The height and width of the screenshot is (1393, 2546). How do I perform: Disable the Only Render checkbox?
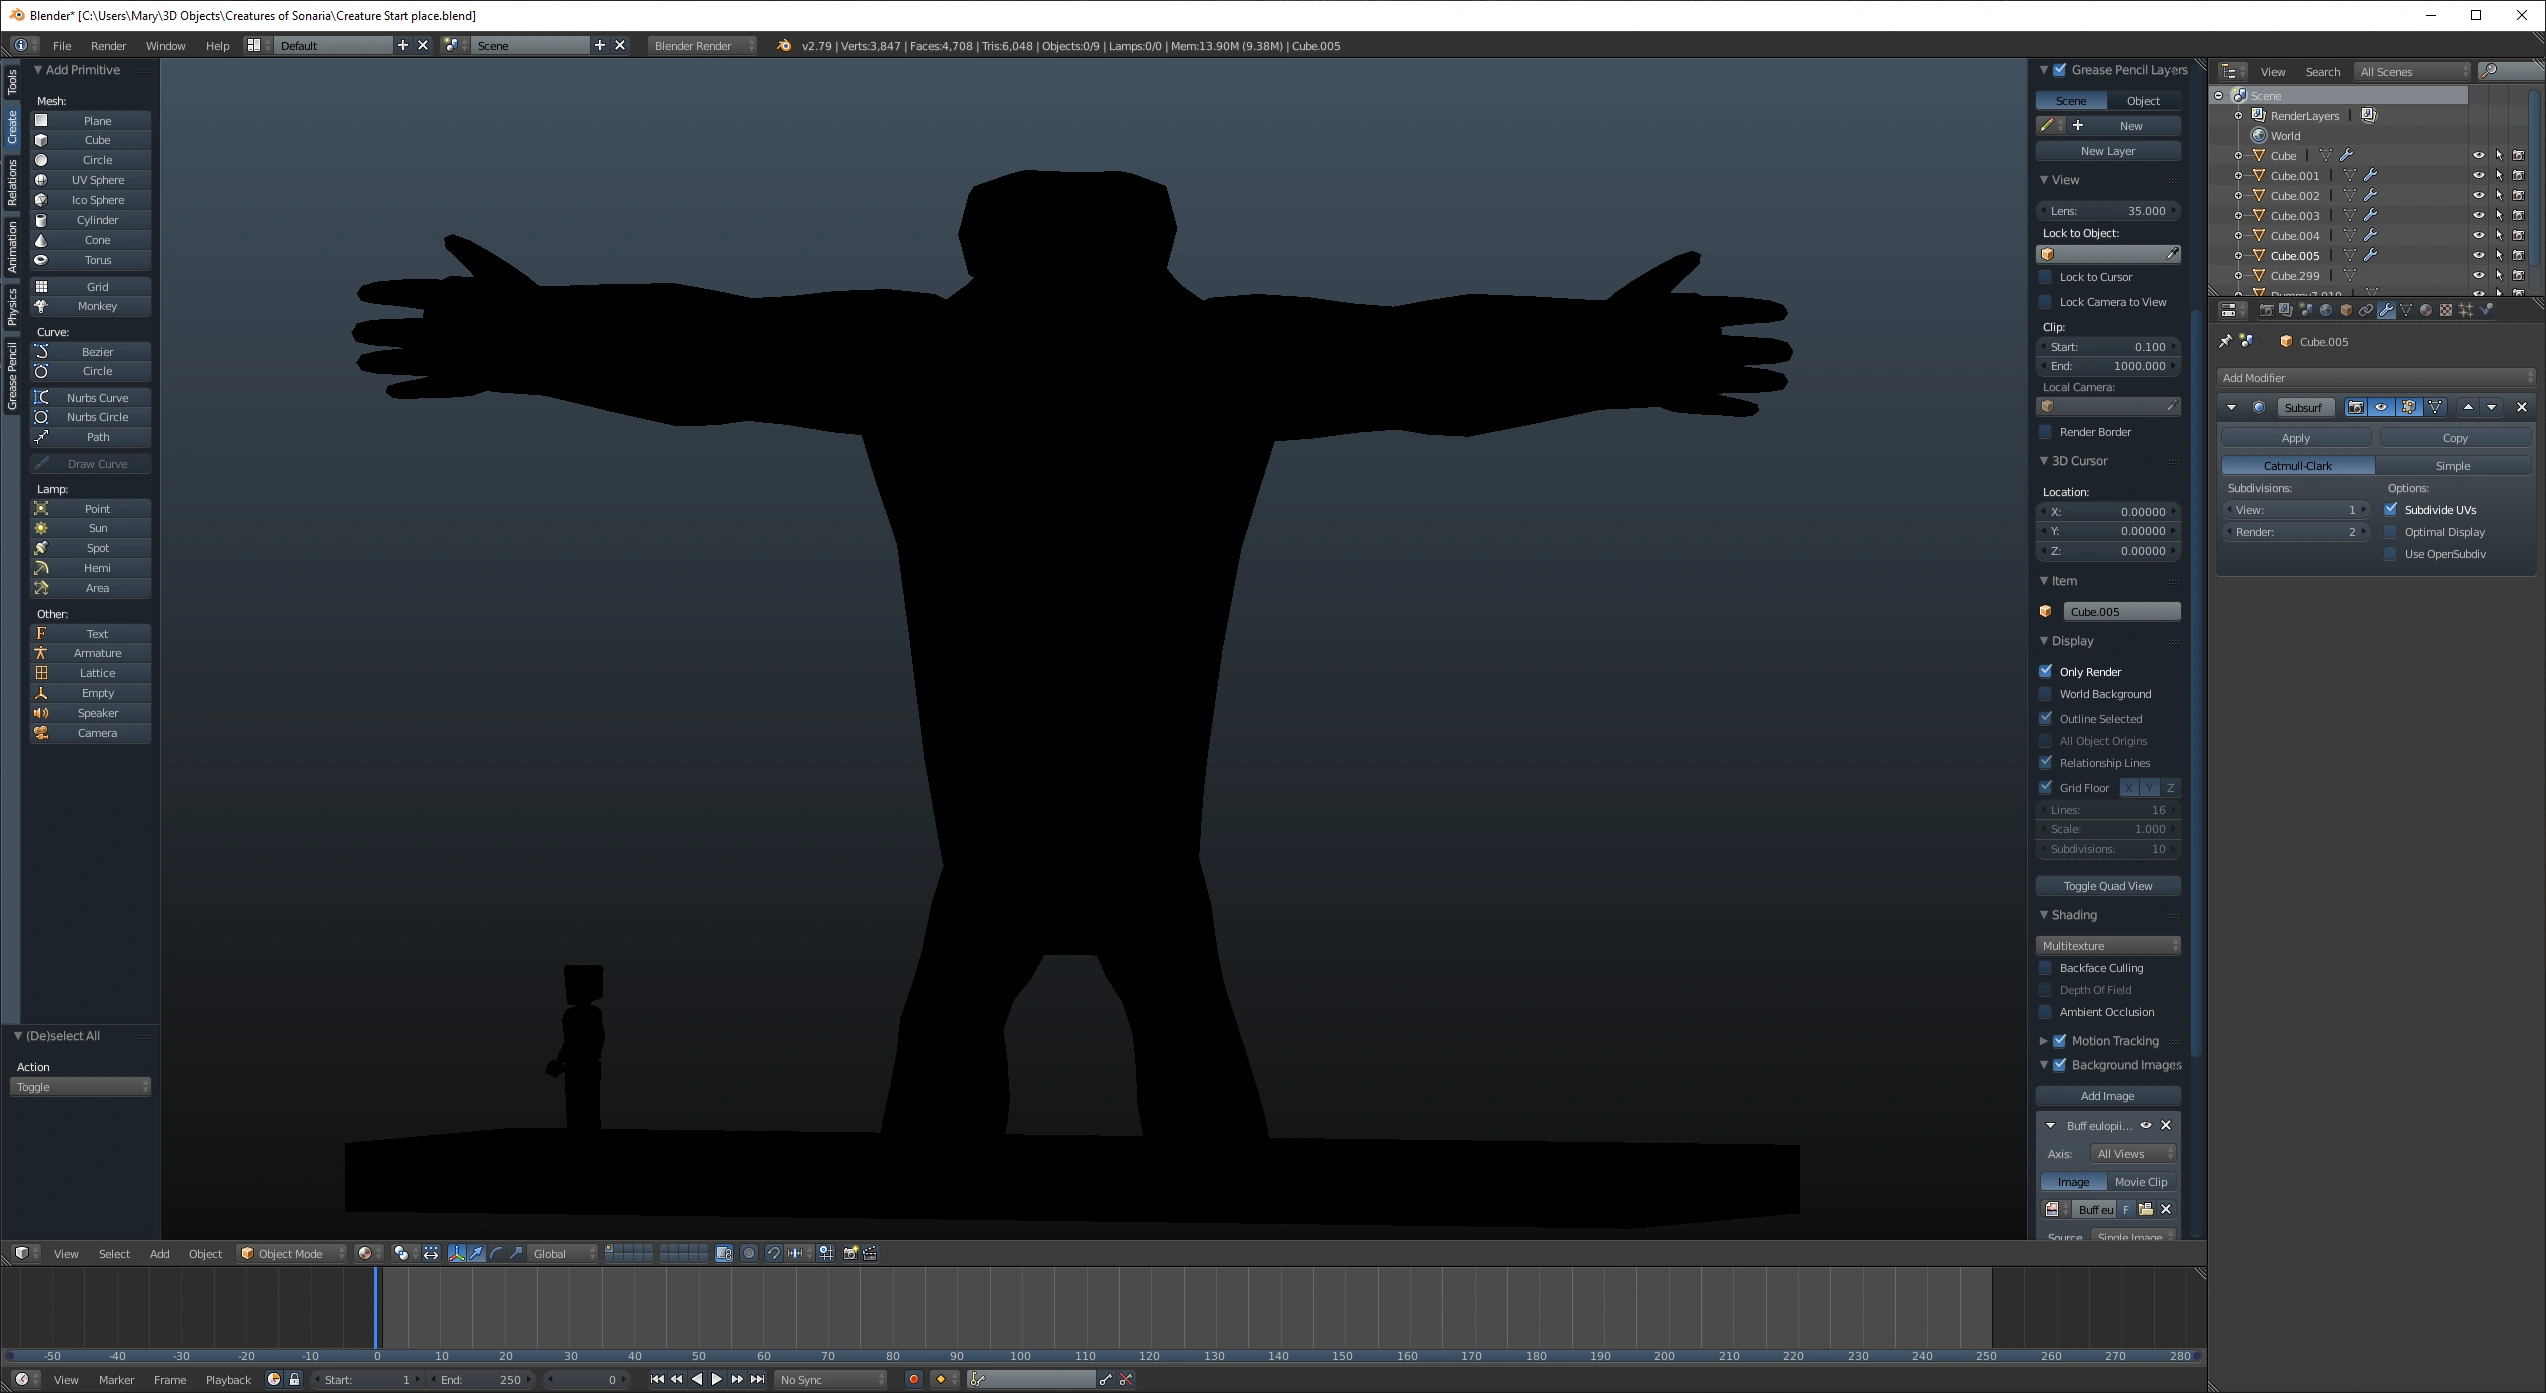point(2046,672)
